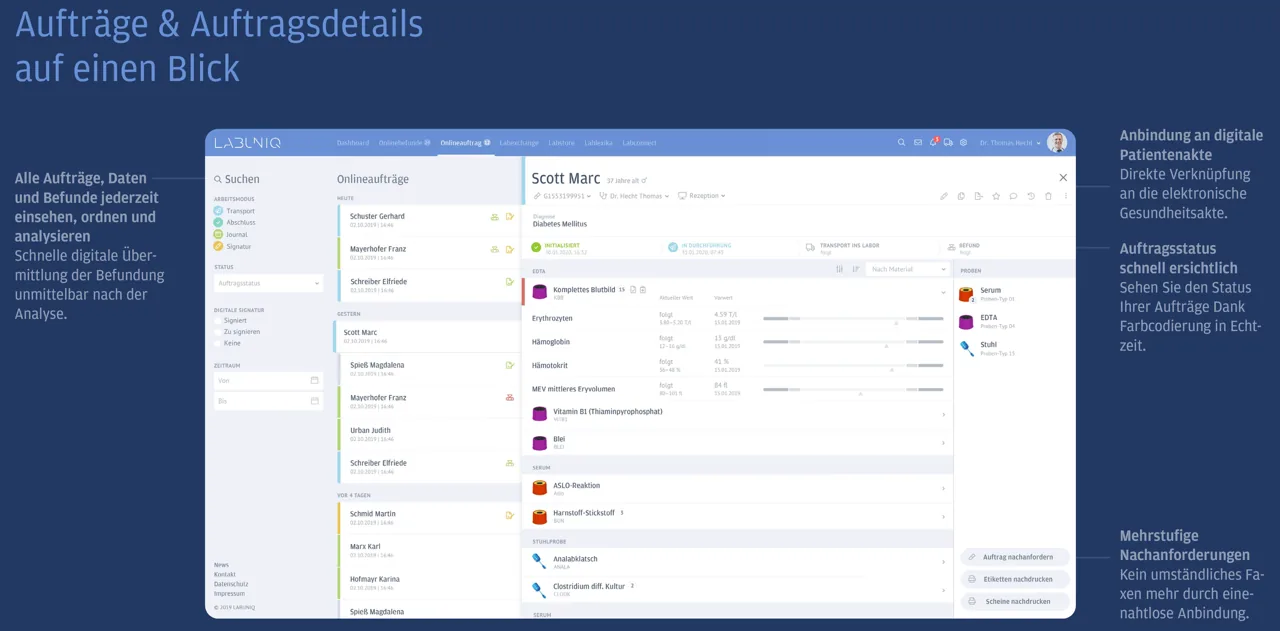Click the pencil edit icon for Scott Marc

point(944,196)
